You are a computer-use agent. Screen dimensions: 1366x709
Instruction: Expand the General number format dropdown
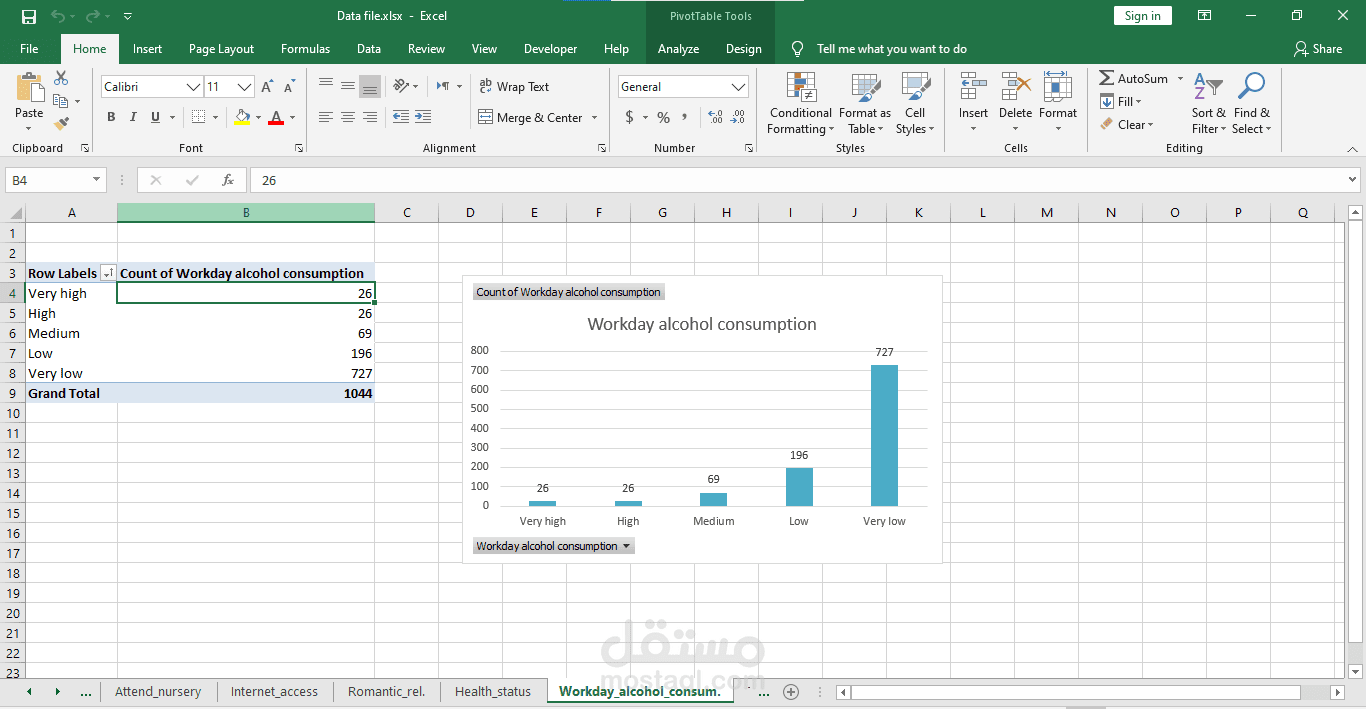click(738, 87)
